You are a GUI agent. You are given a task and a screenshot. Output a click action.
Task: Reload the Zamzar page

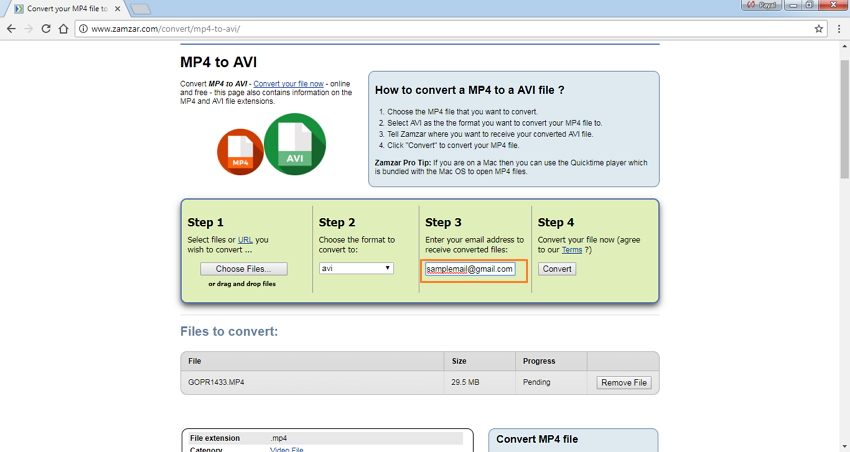pos(46,29)
